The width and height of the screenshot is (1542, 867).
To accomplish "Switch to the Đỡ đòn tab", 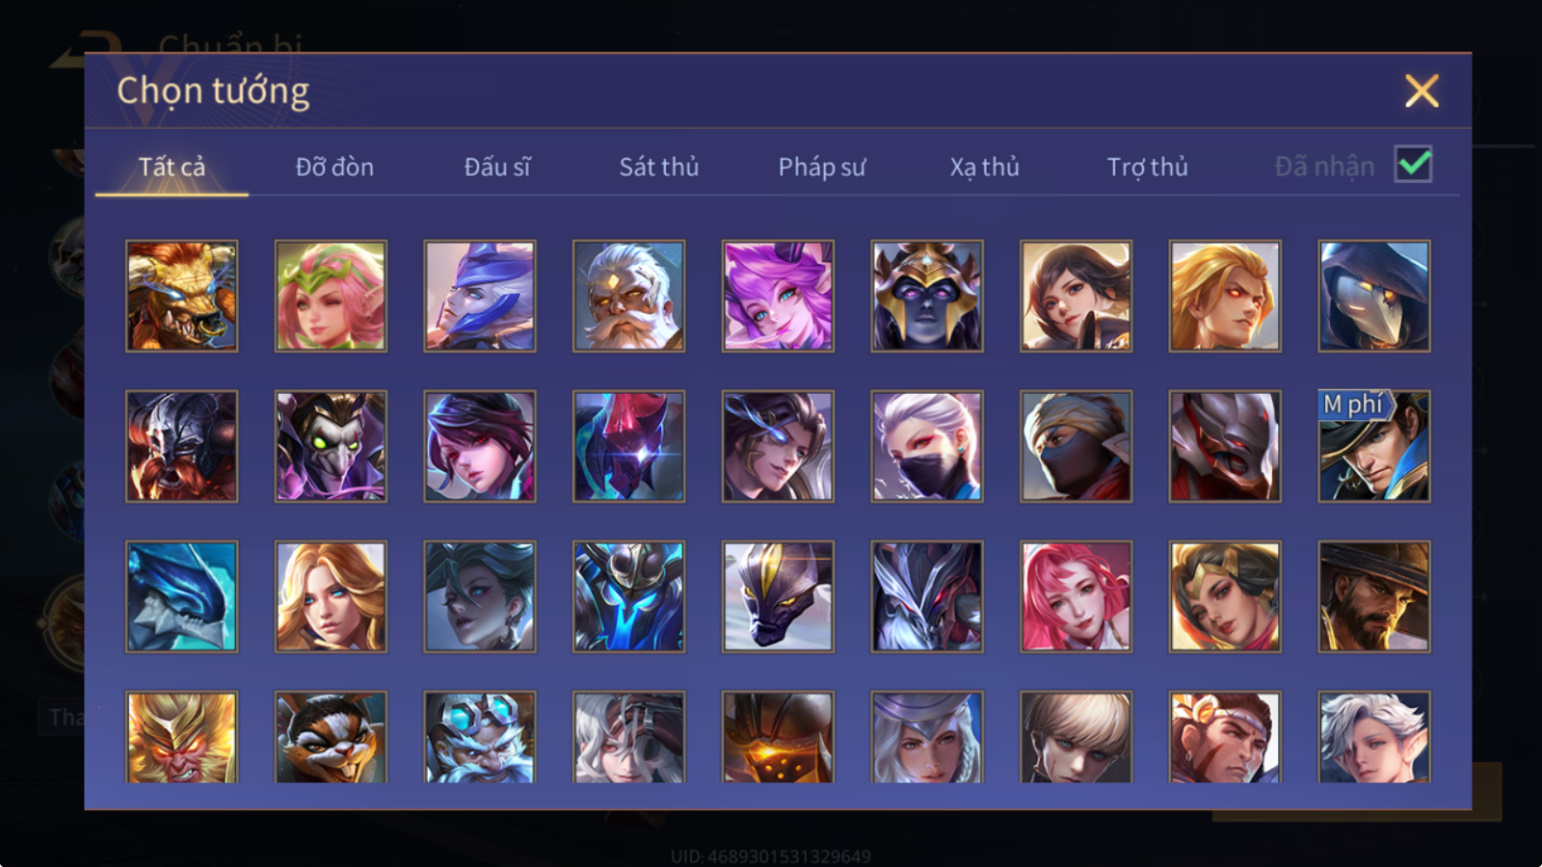I will click(x=335, y=167).
